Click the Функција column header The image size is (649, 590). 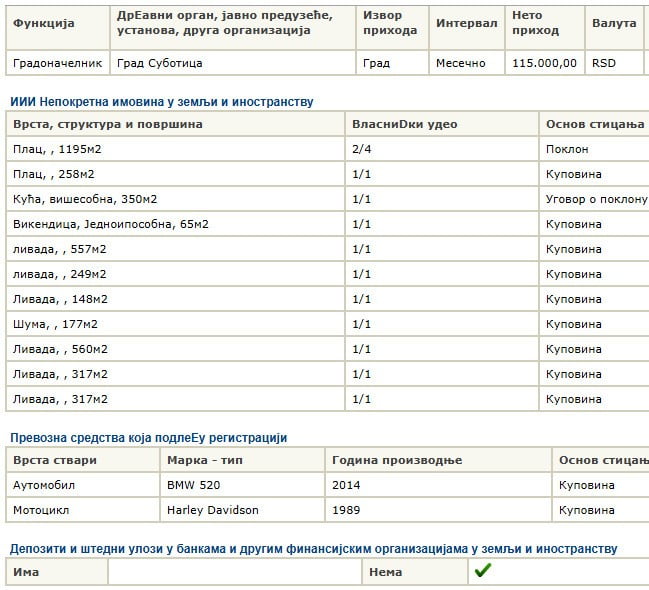click(x=58, y=28)
